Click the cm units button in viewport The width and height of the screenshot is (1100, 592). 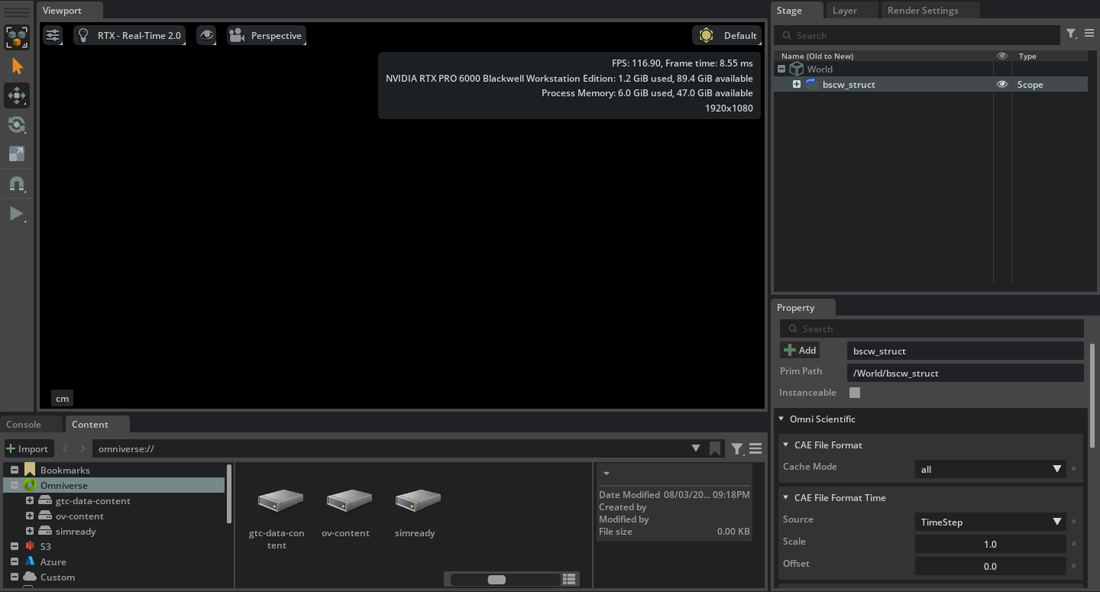[x=62, y=398]
